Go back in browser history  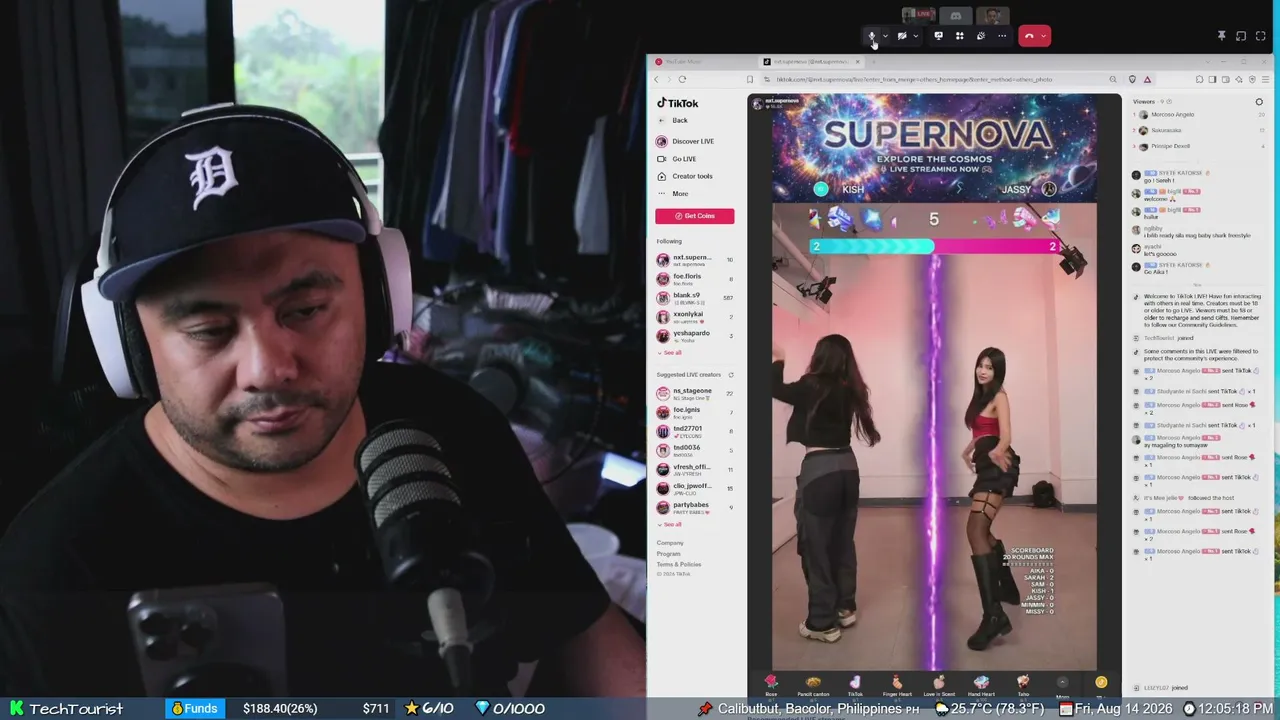pos(657,79)
